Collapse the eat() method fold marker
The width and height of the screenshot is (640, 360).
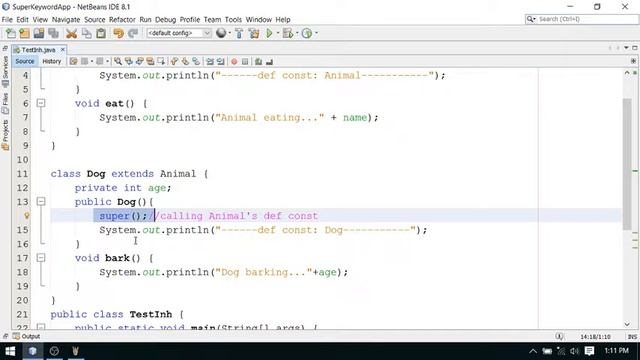pos(41,103)
